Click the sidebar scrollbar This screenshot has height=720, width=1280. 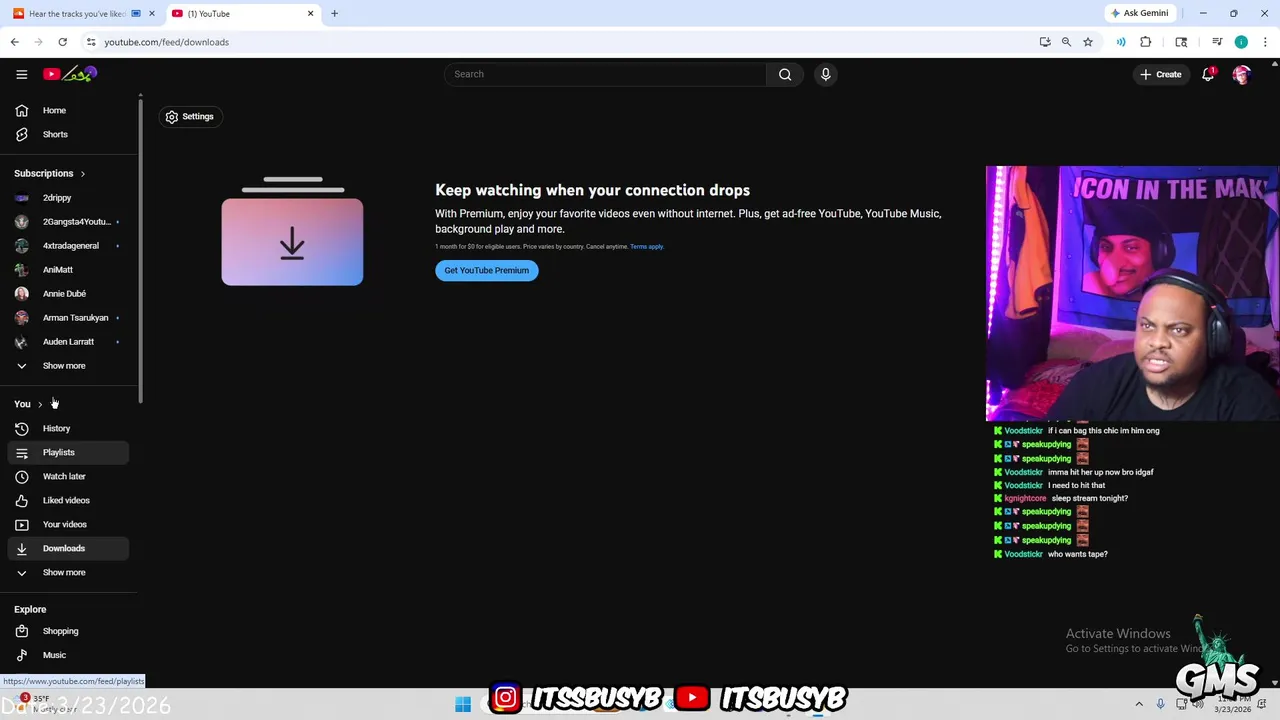[x=140, y=250]
